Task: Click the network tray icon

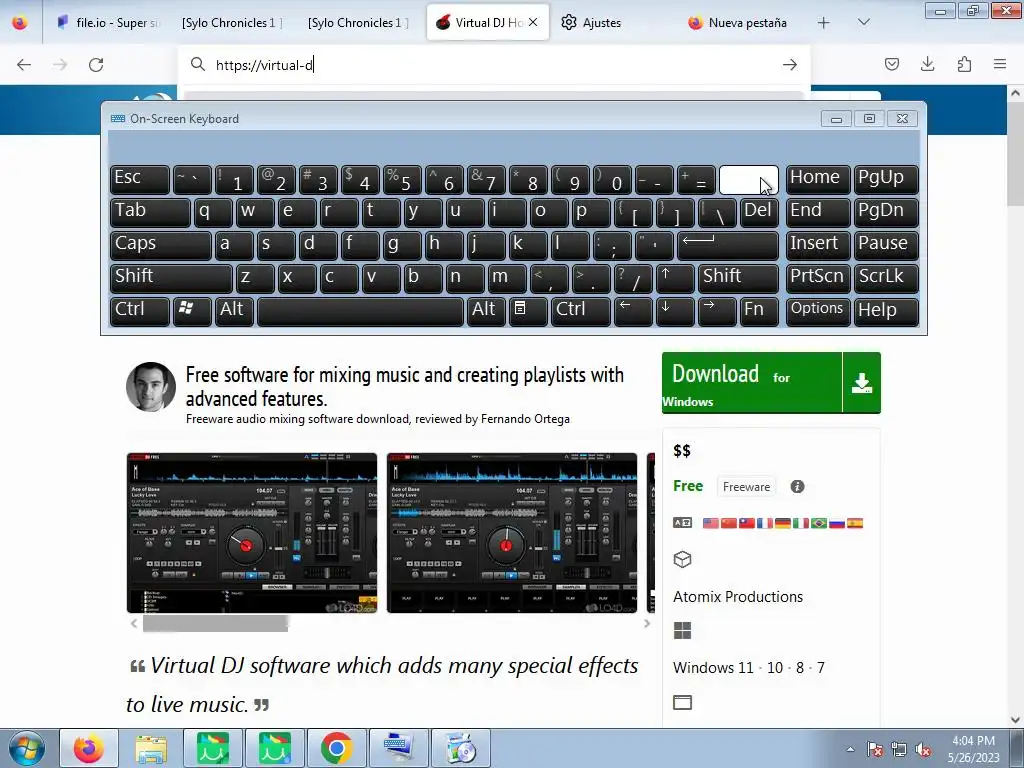Action: click(x=899, y=749)
